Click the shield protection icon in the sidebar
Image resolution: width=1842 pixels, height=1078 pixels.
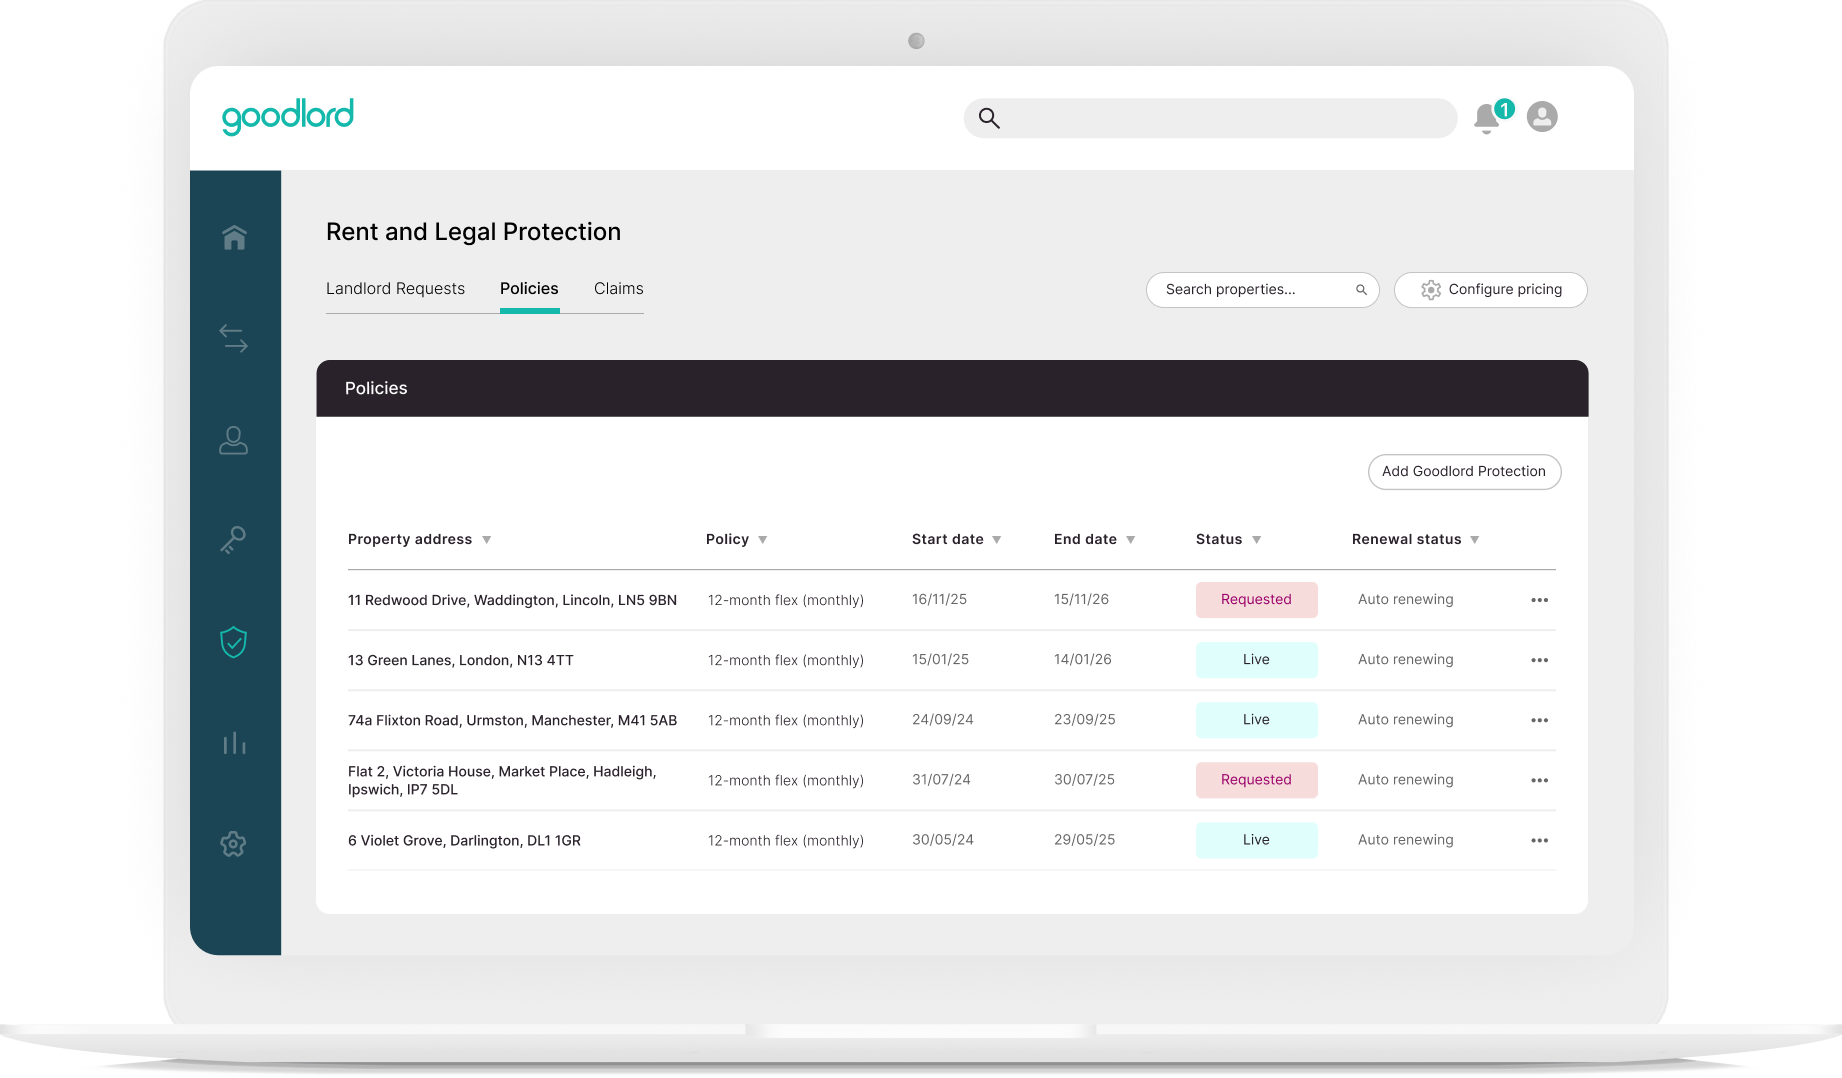234,642
